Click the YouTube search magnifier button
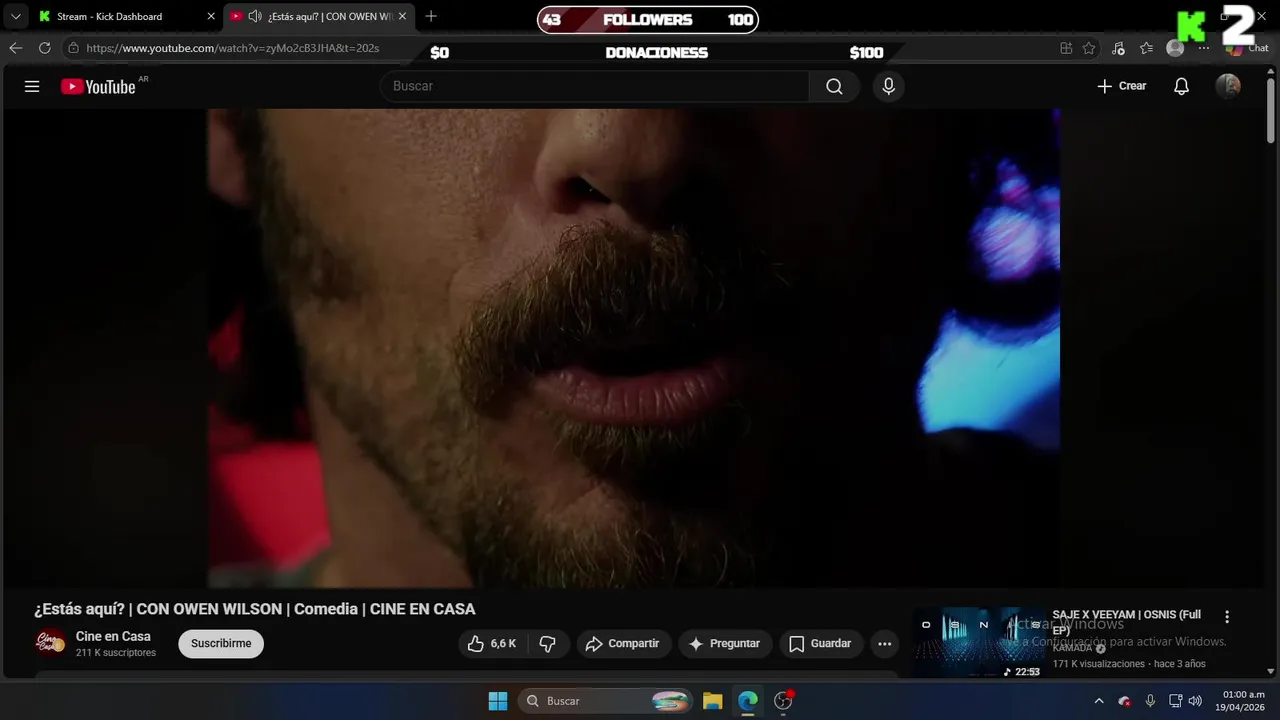The height and width of the screenshot is (720, 1280). [x=834, y=86]
